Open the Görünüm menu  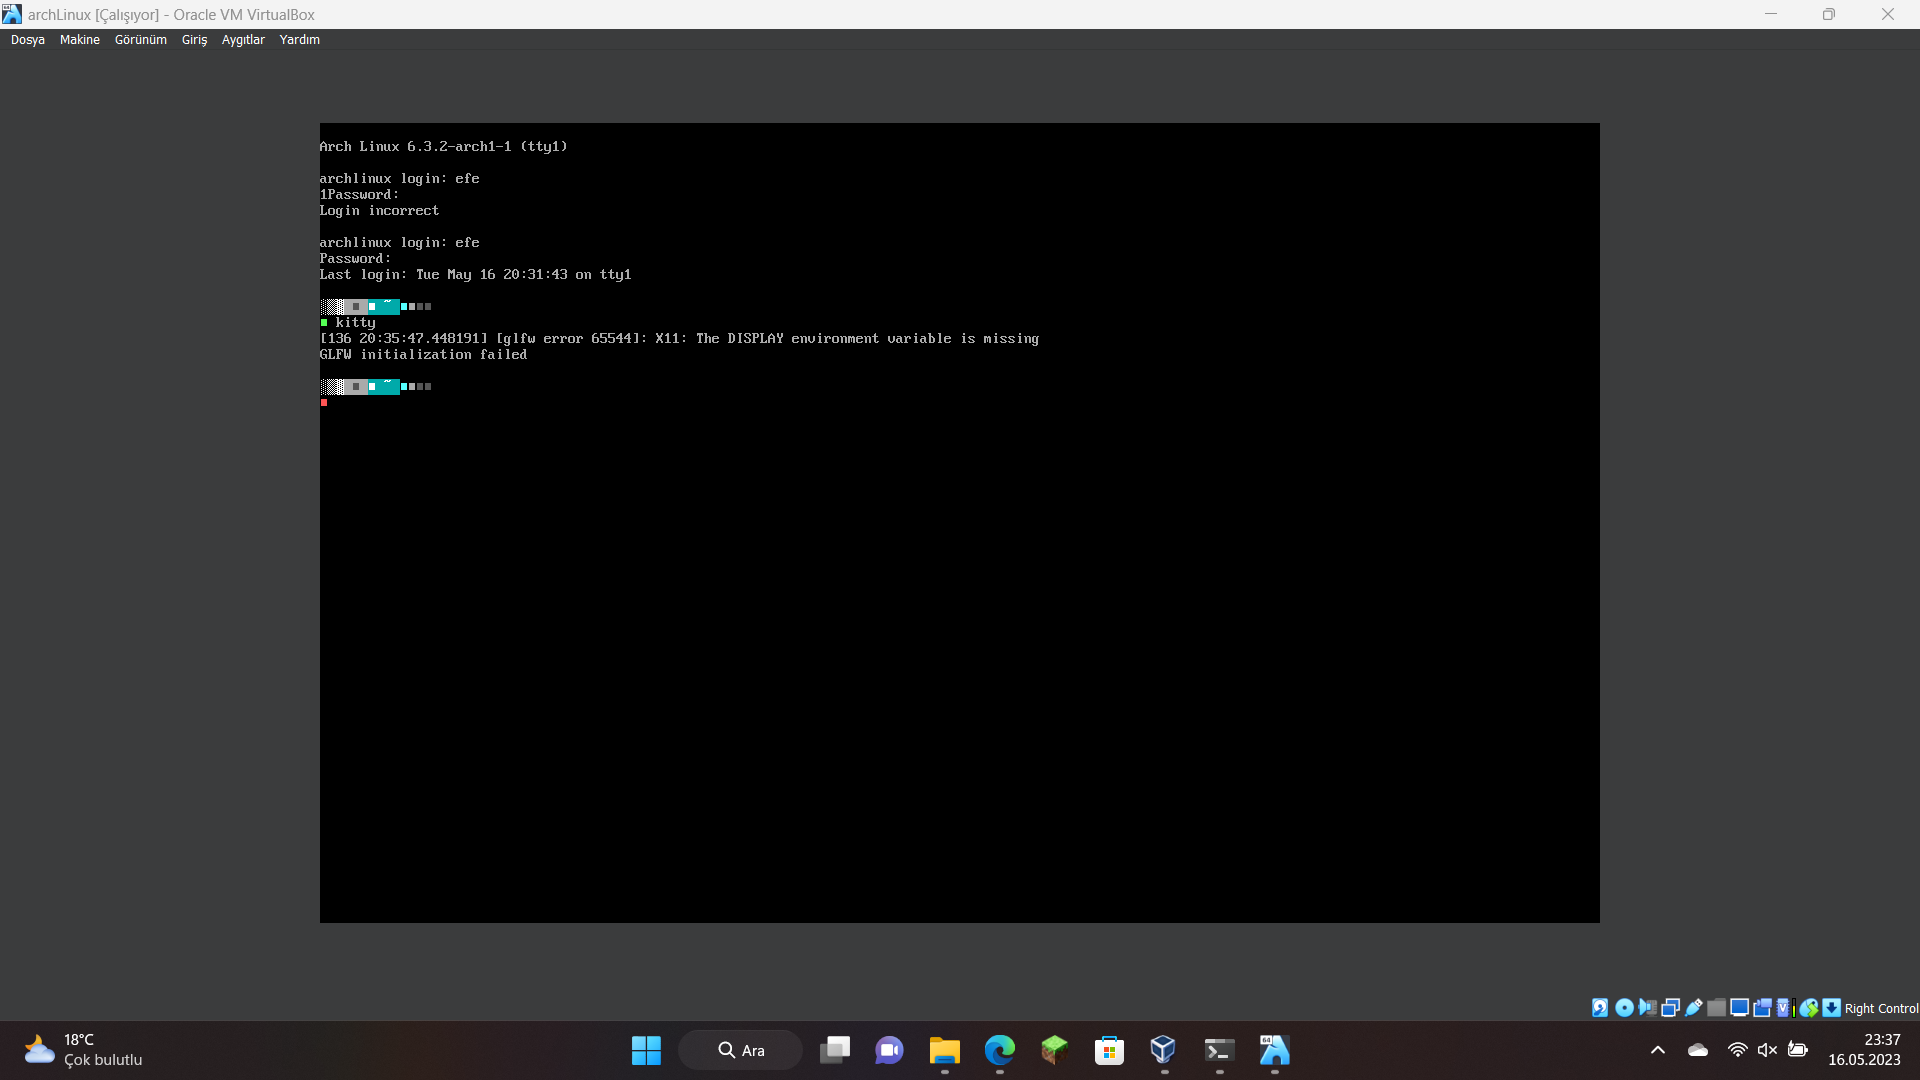(x=140, y=40)
